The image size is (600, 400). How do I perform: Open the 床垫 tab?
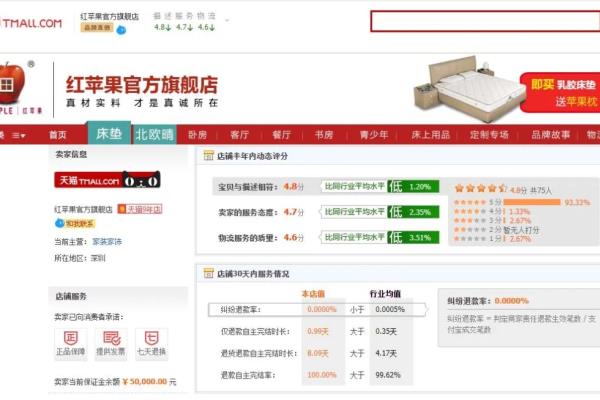point(109,133)
